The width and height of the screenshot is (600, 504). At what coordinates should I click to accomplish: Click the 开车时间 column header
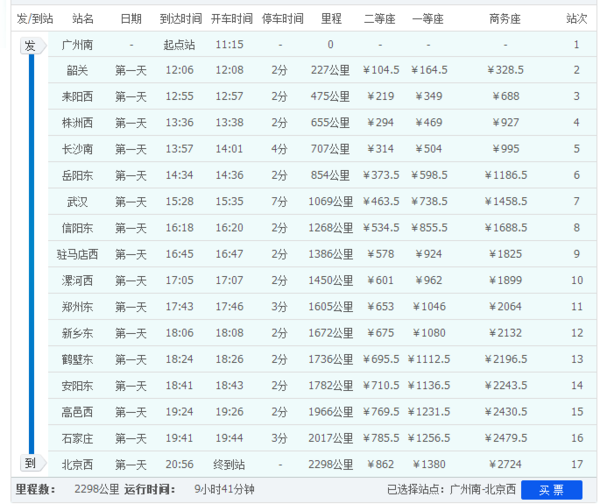(232, 18)
